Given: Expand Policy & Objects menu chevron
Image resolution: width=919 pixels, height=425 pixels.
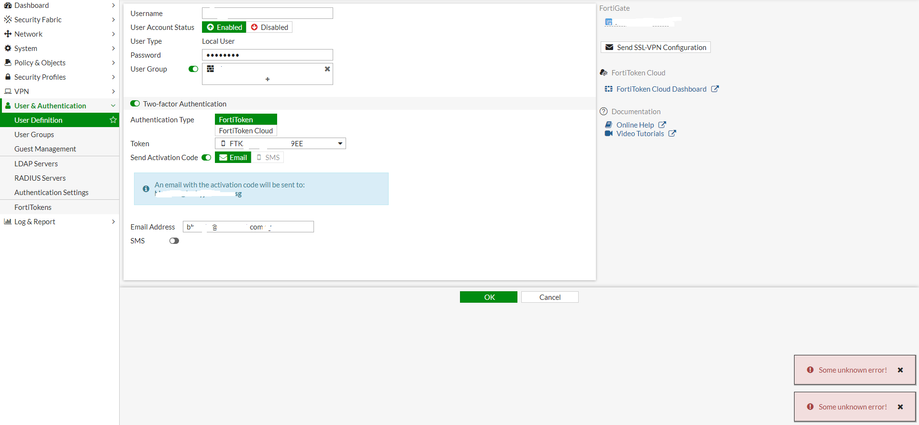Looking at the screenshot, I should [113, 63].
